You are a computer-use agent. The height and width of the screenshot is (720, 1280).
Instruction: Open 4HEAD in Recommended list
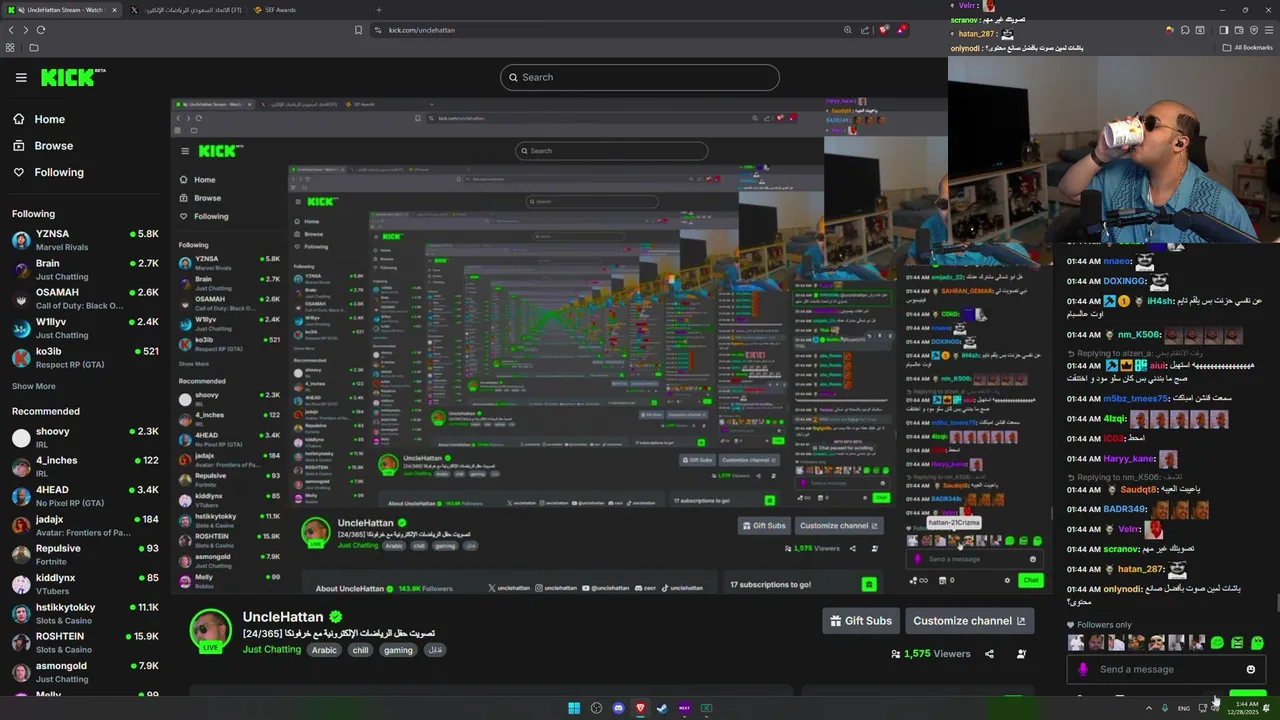click(x=85, y=496)
